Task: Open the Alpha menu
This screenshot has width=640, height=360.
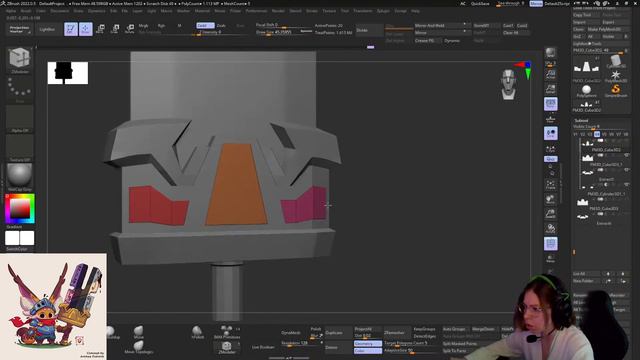Action: (x=11, y=11)
